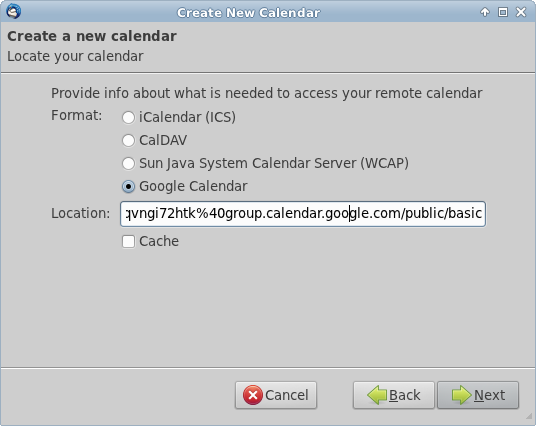Click the Create New Calendar title bar text
This screenshot has width=536, height=426.
coord(249,13)
